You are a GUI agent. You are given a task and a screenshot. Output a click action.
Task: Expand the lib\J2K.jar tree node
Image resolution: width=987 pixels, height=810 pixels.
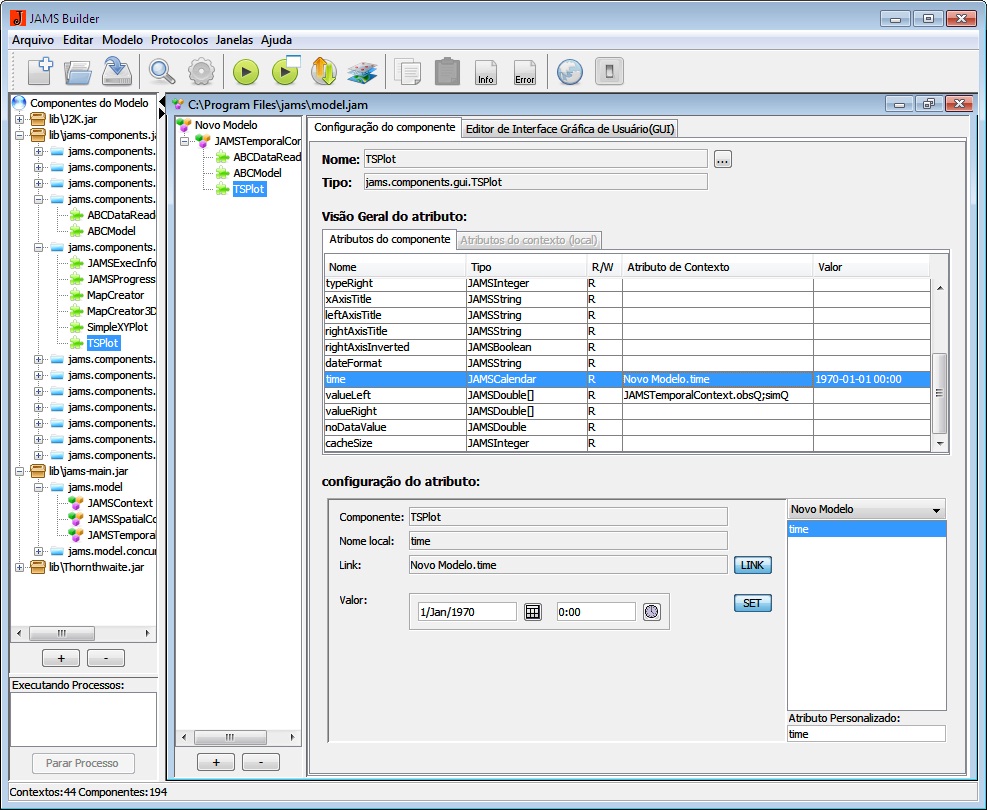21,119
